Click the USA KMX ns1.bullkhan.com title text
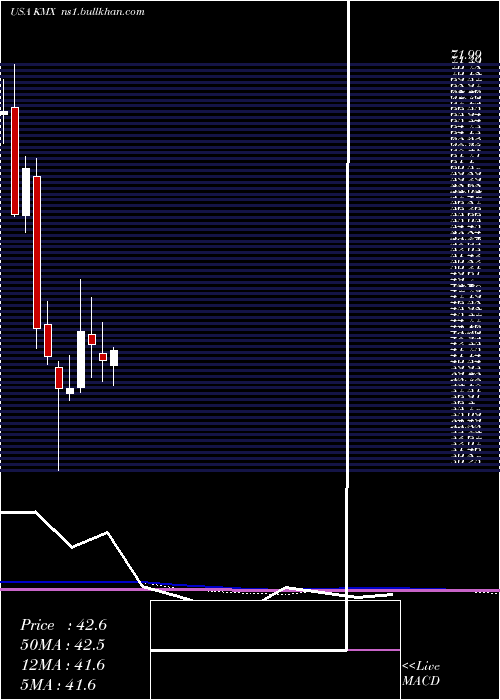 tap(78, 12)
